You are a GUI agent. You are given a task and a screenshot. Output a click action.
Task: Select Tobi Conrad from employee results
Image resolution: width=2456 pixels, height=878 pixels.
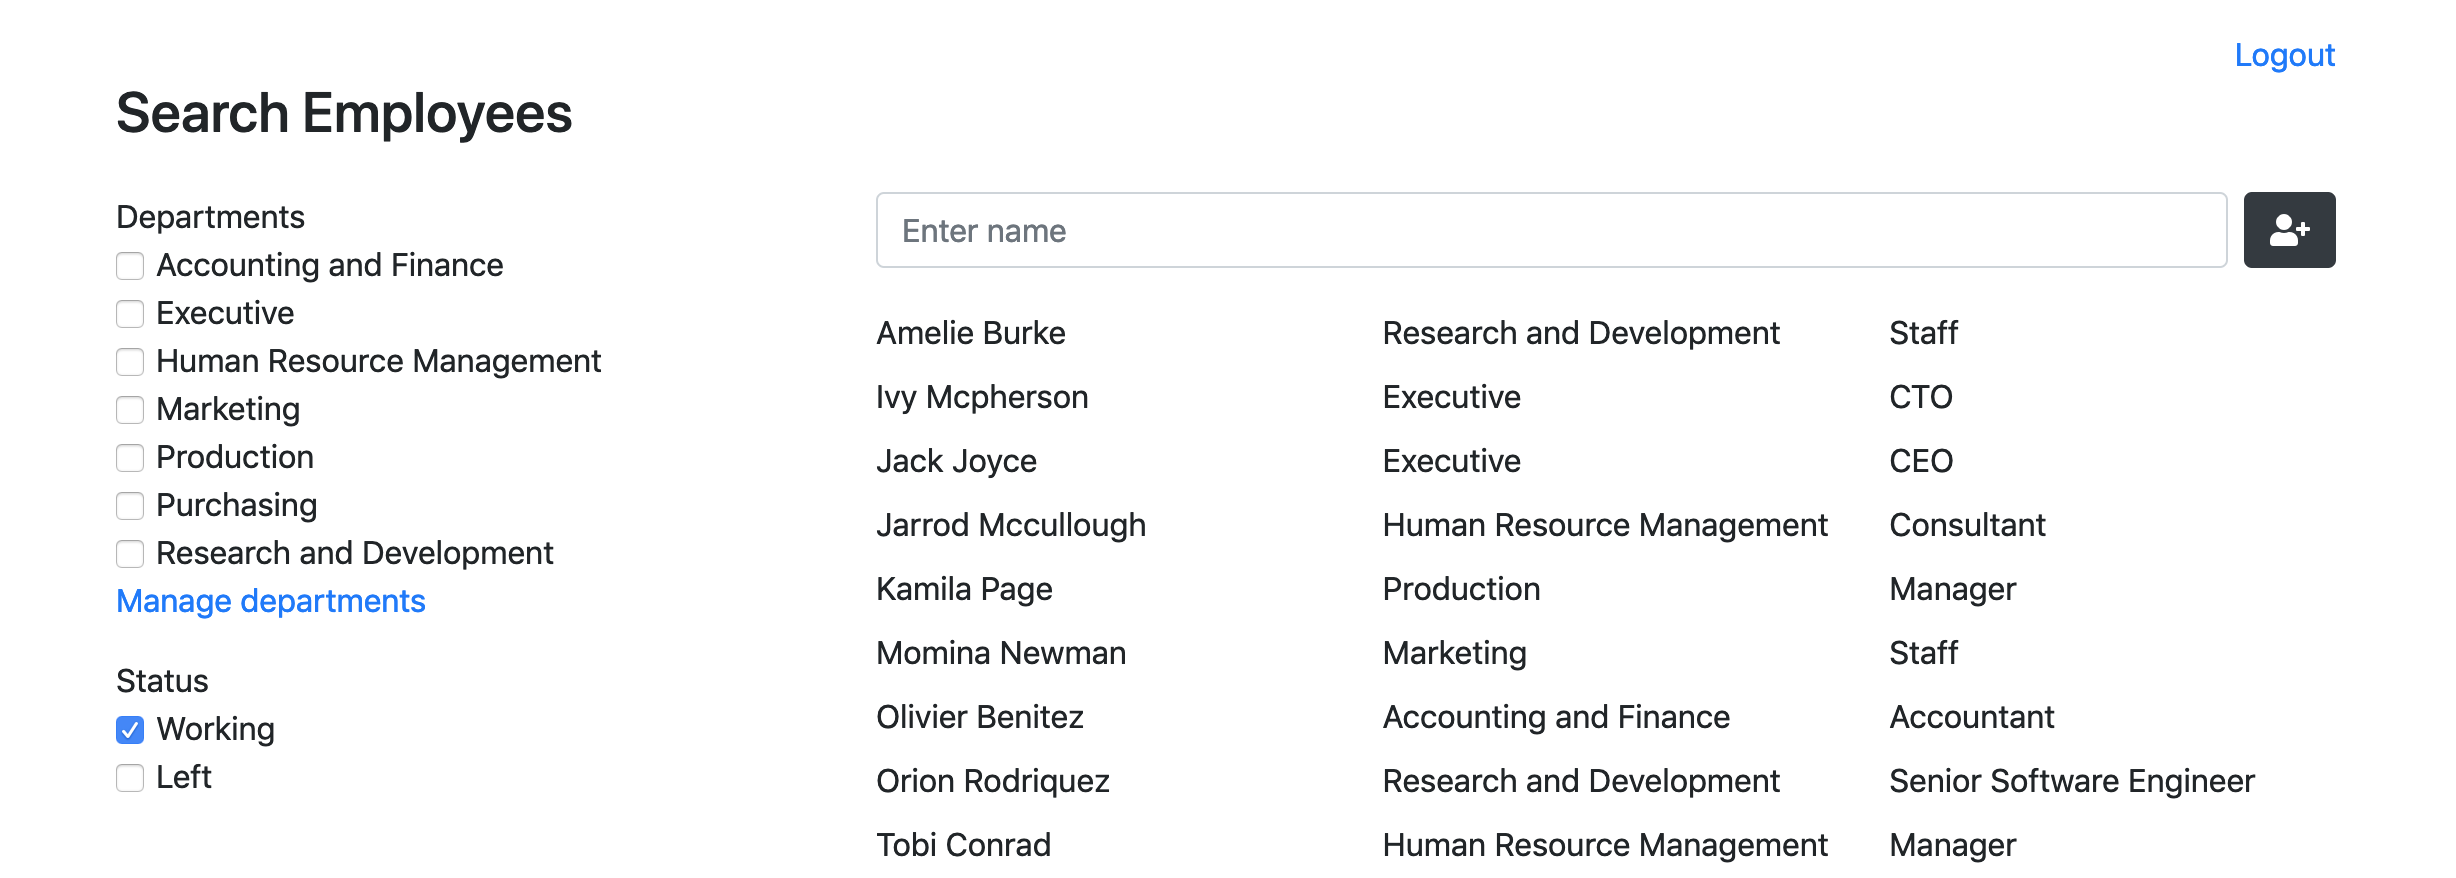click(x=963, y=845)
